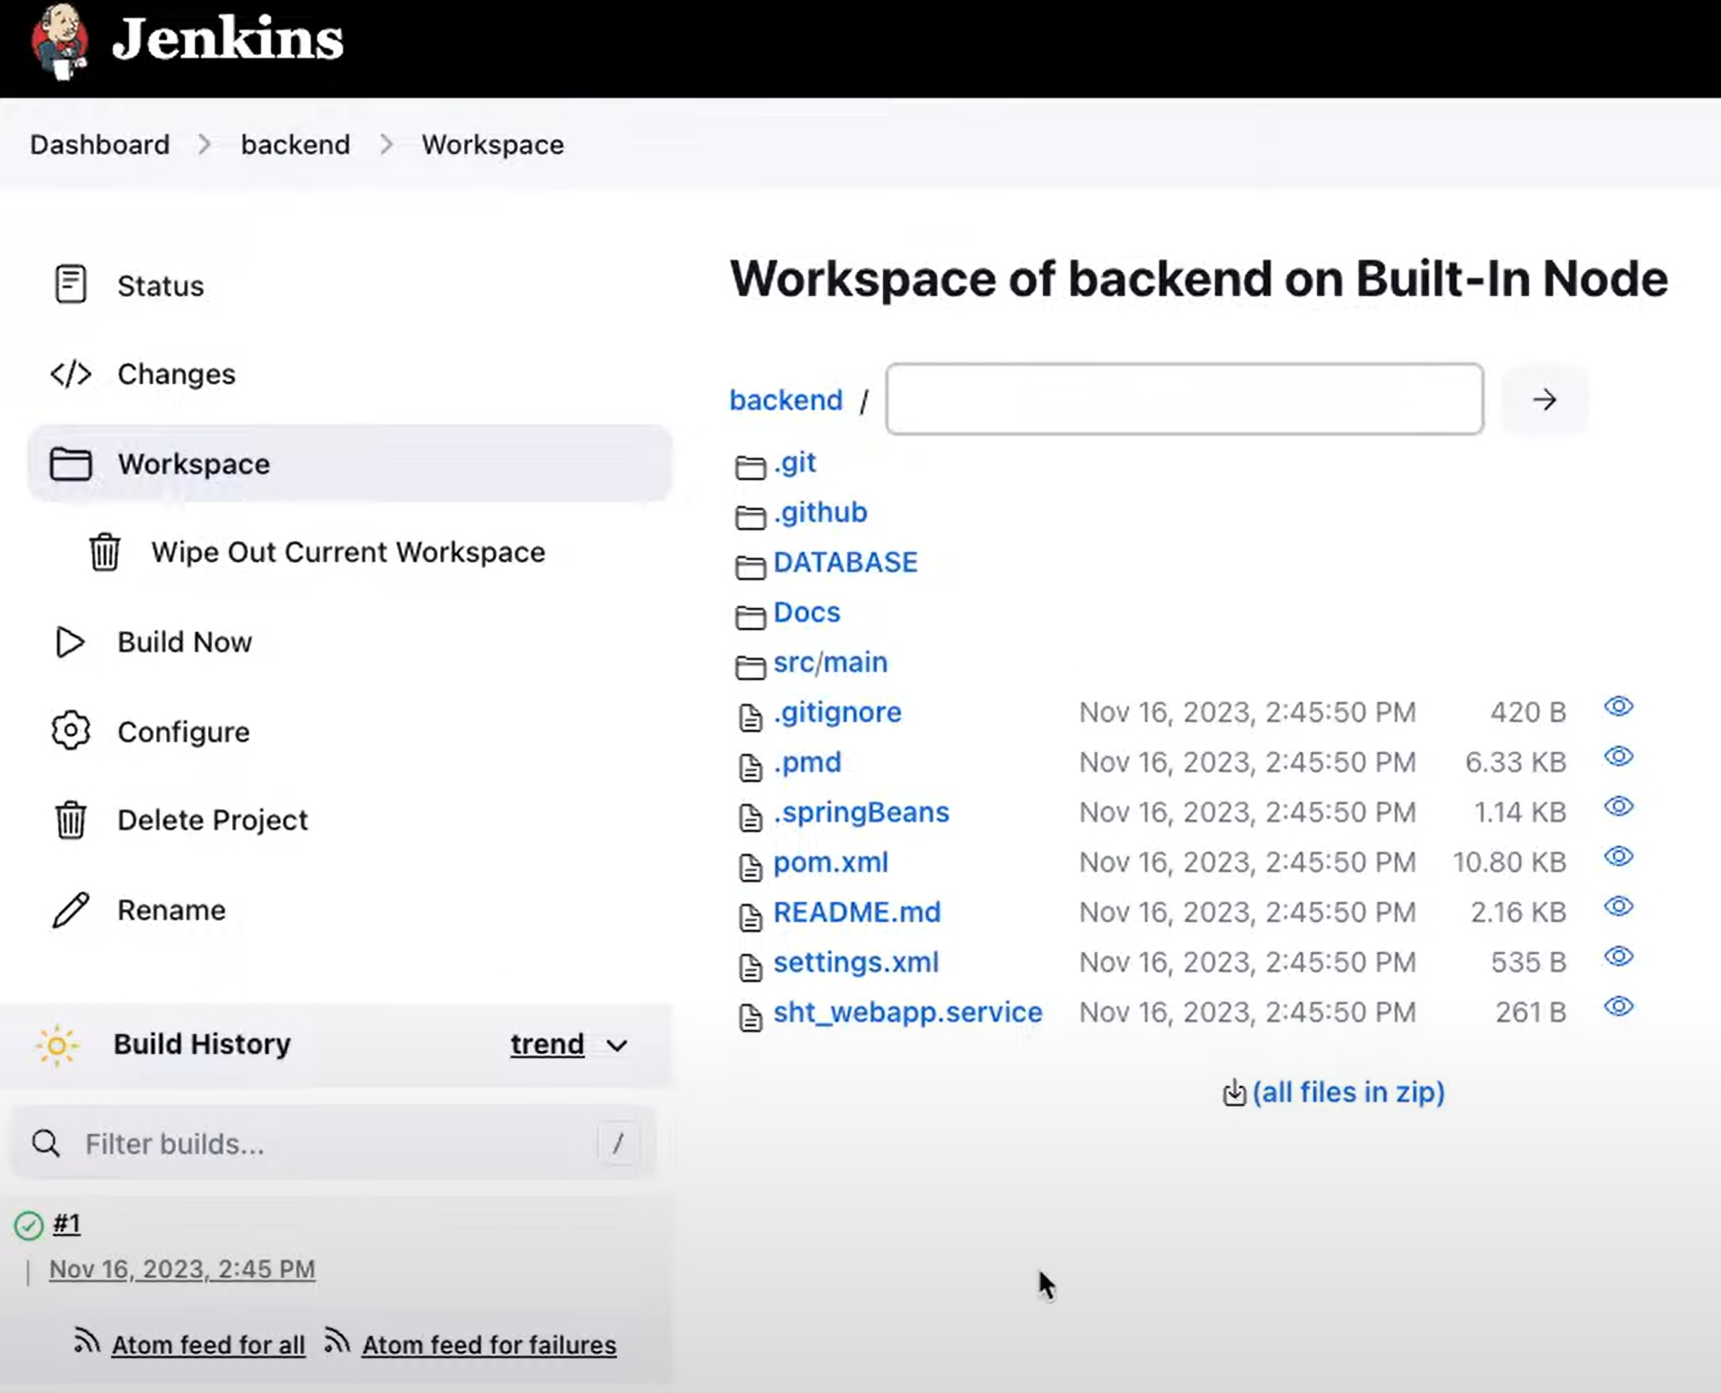Viewport: 1721px width, 1393px height.
Task: Open the sht_webapp.service file
Action: pos(908,1012)
